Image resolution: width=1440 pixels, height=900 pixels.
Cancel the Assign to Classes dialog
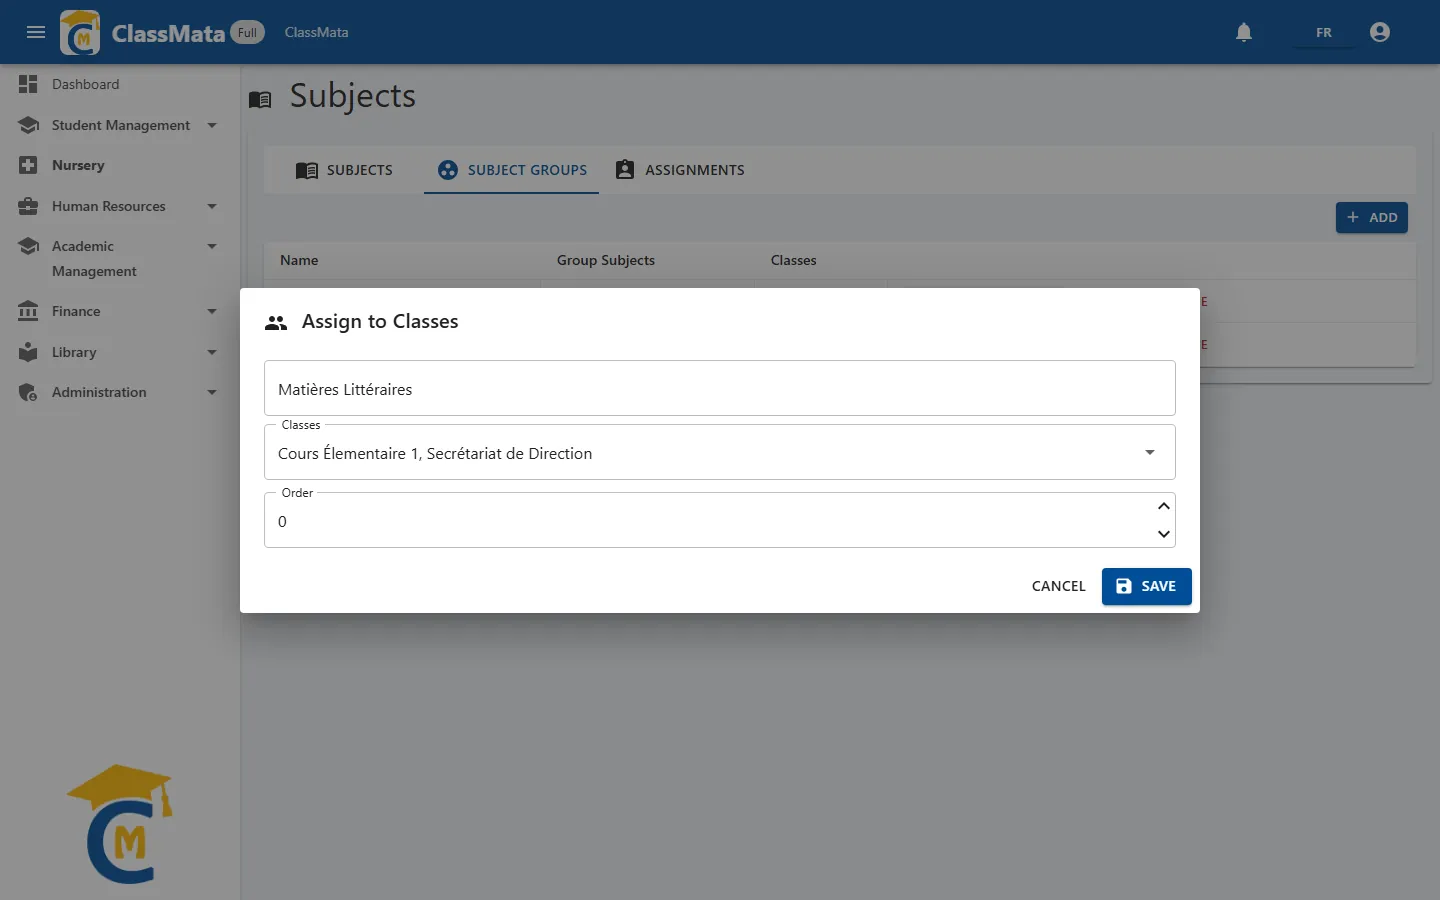point(1058,586)
